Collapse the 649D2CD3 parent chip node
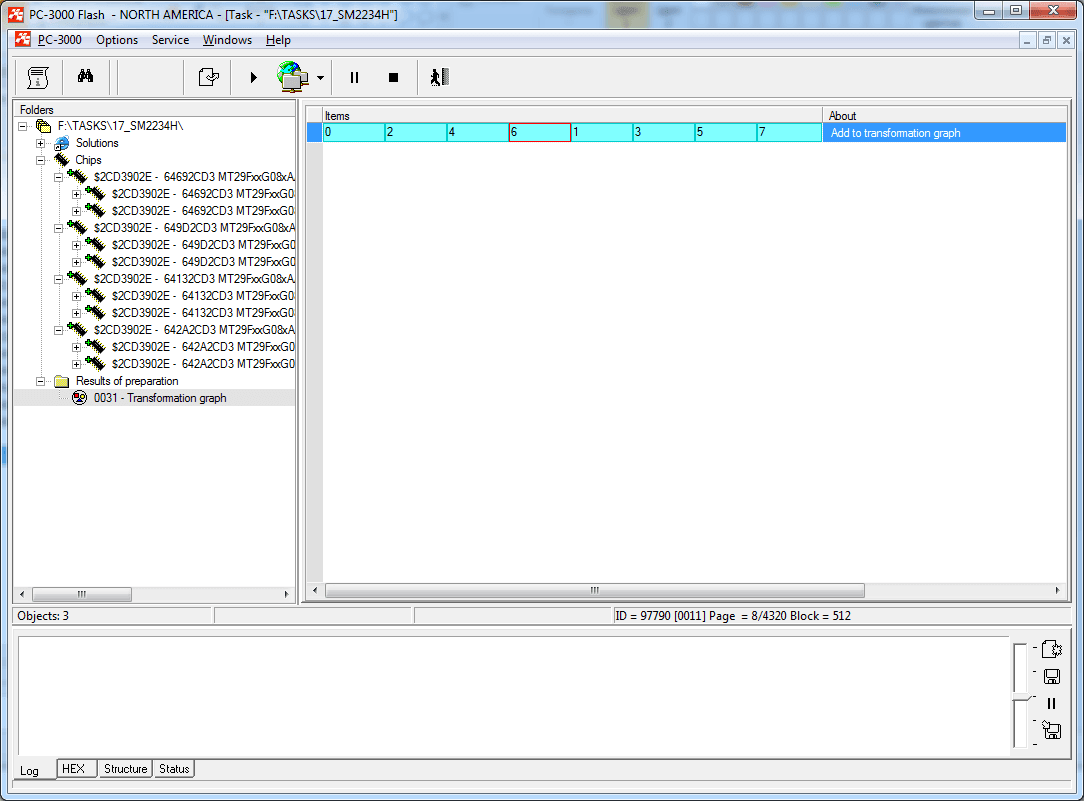Screen dimensions: 1084x801 [59, 228]
